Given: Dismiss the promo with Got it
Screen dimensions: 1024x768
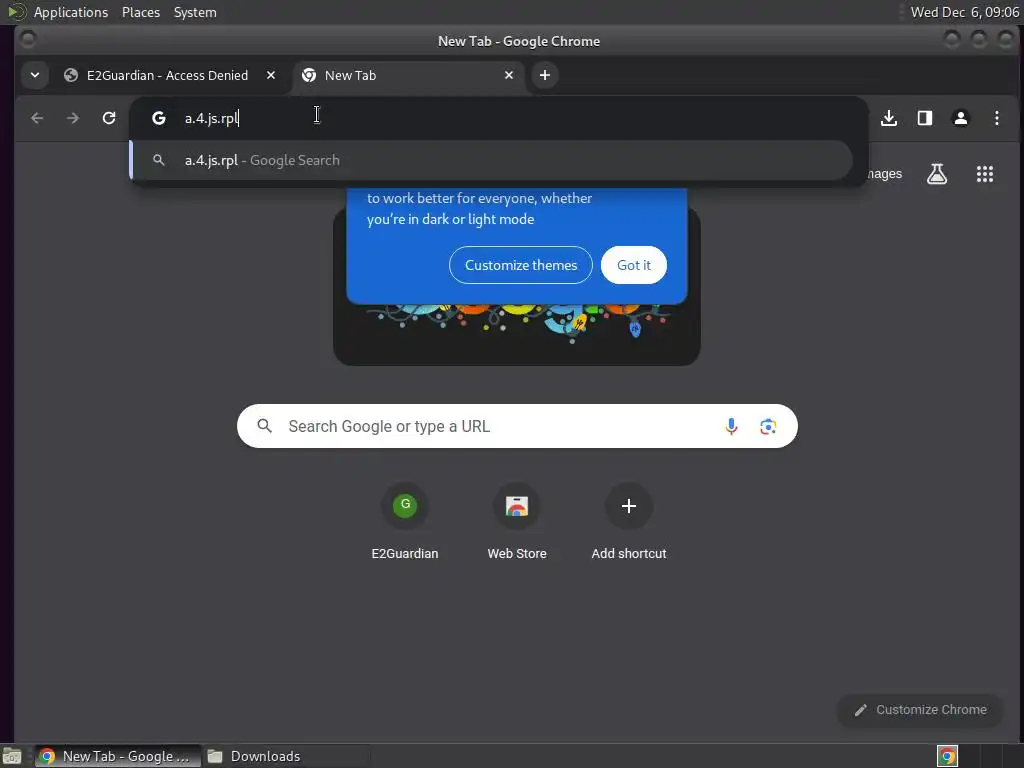Looking at the screenshot, I should [634, 265].
